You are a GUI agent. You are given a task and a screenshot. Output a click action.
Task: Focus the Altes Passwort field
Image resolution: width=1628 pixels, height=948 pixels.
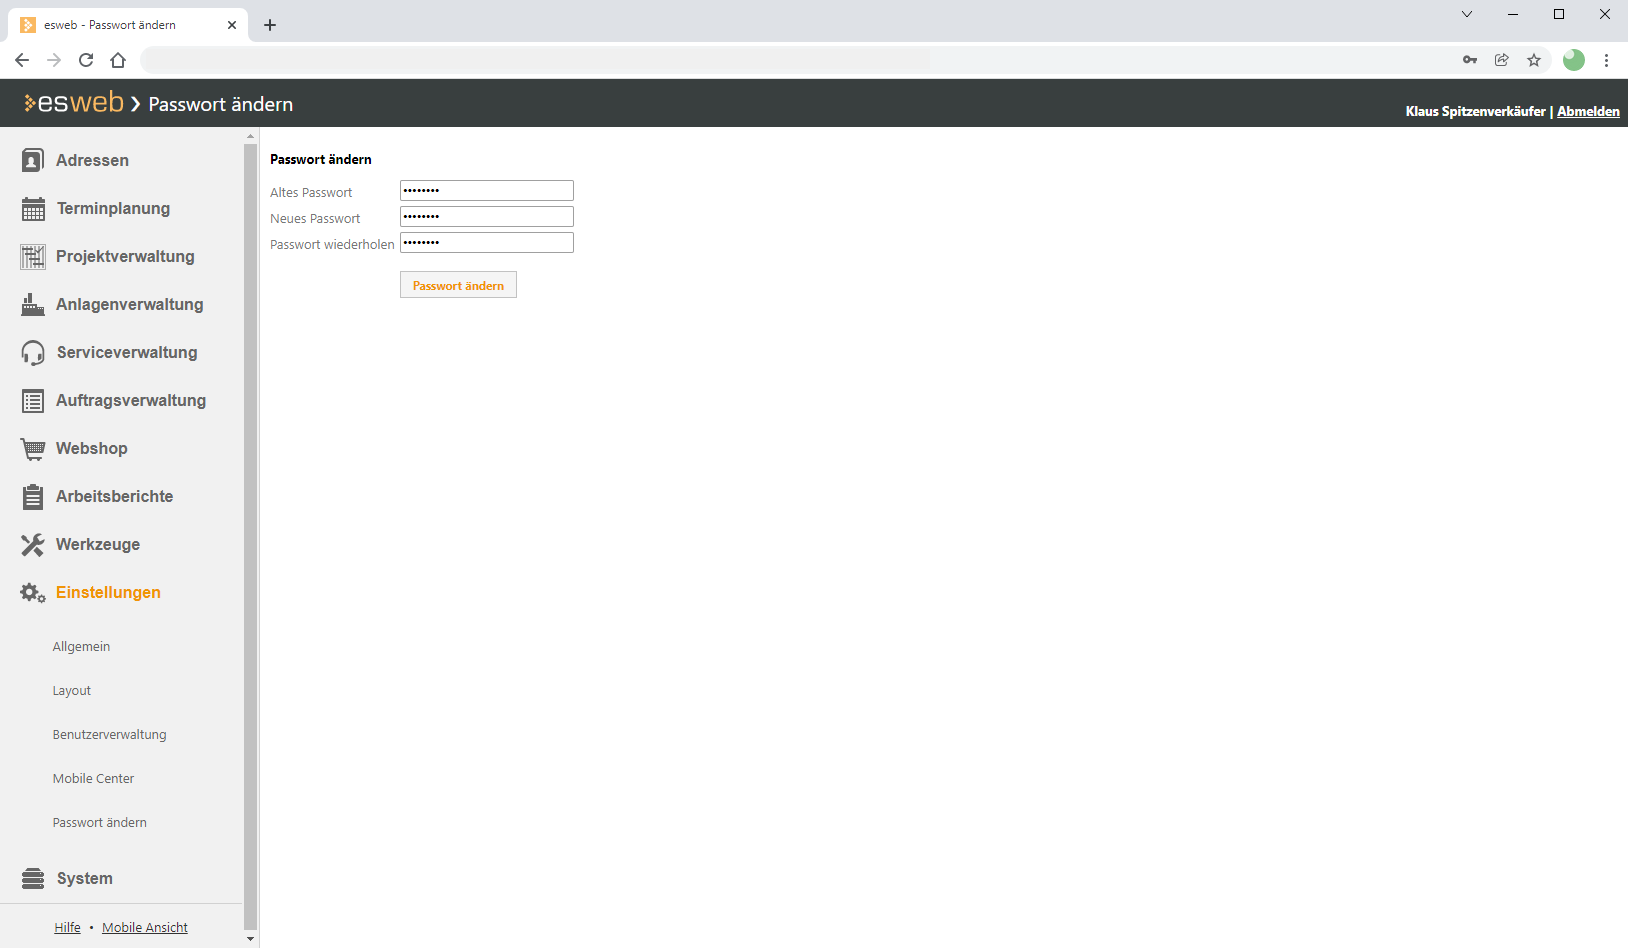pyautogui.click(x=487, y=190)
